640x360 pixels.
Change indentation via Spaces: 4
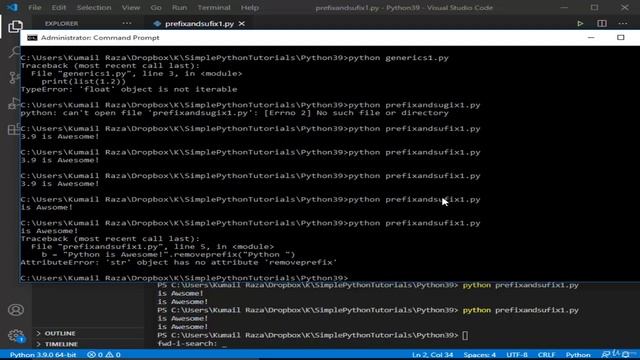point(480,355)
